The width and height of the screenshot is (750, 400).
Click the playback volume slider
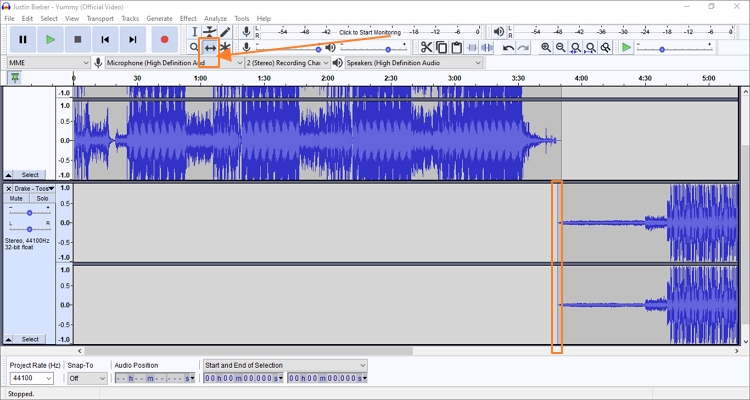point(374,49)
